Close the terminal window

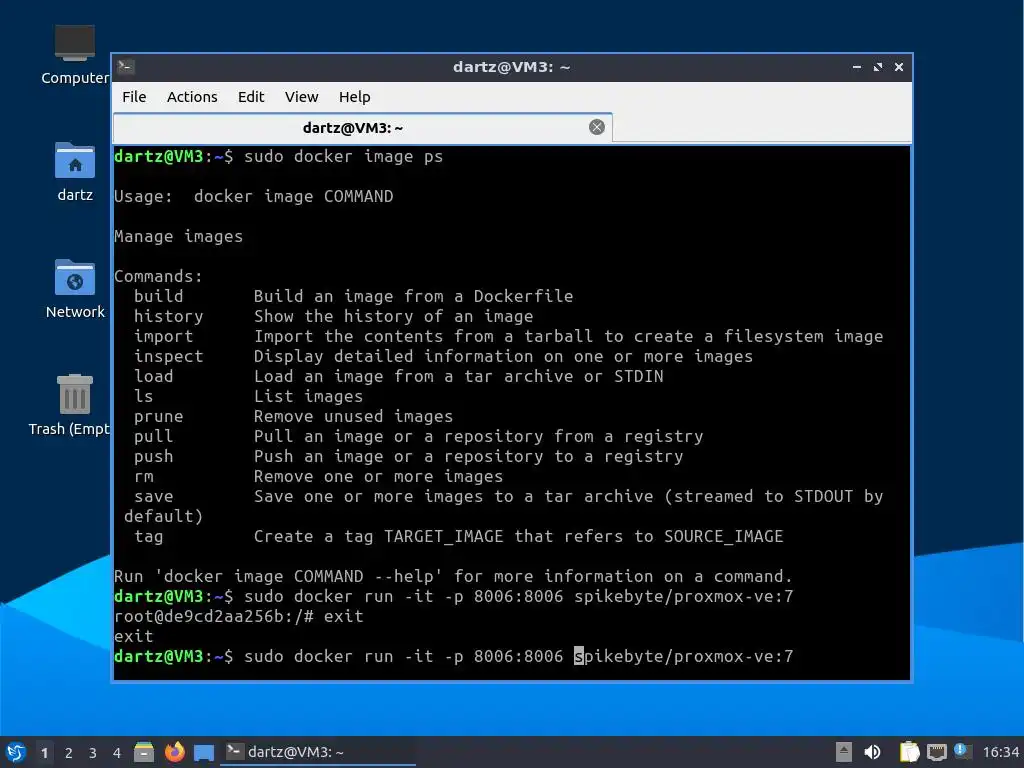(899, 67)
